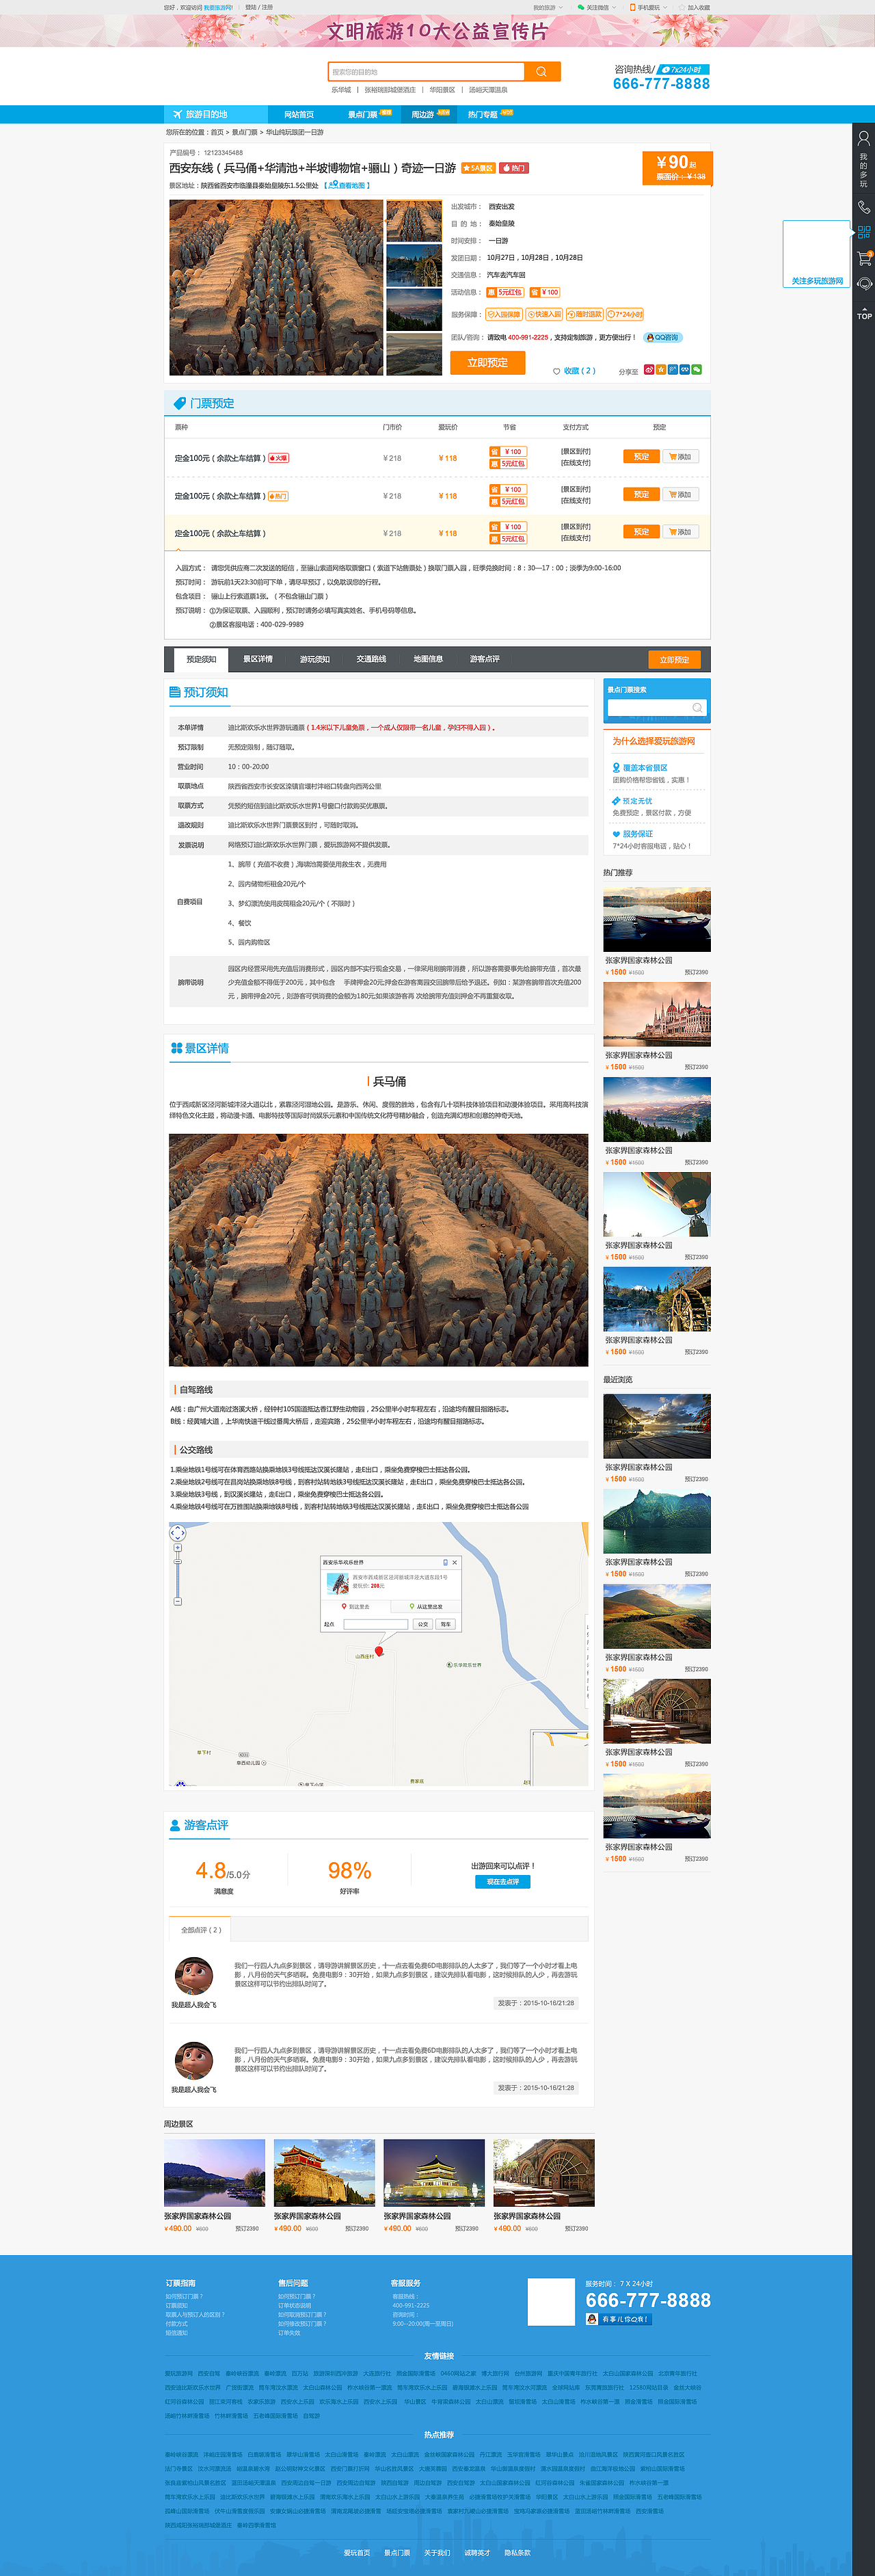Image resolution: width=875 pixels, height=2576 pixels.
Task: Switch to the 景区详情 tab
Action: tap(258, 659)
